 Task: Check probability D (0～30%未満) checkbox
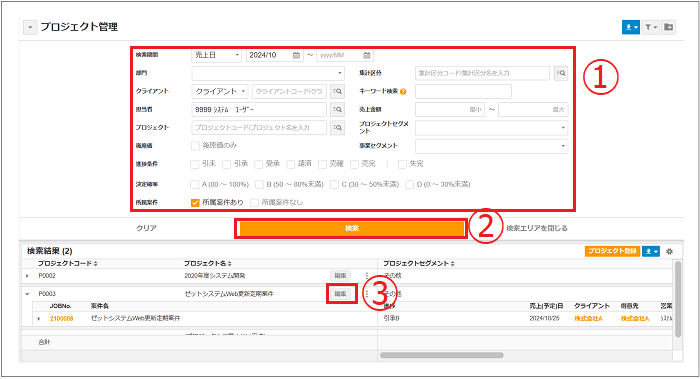coord(409,184)
